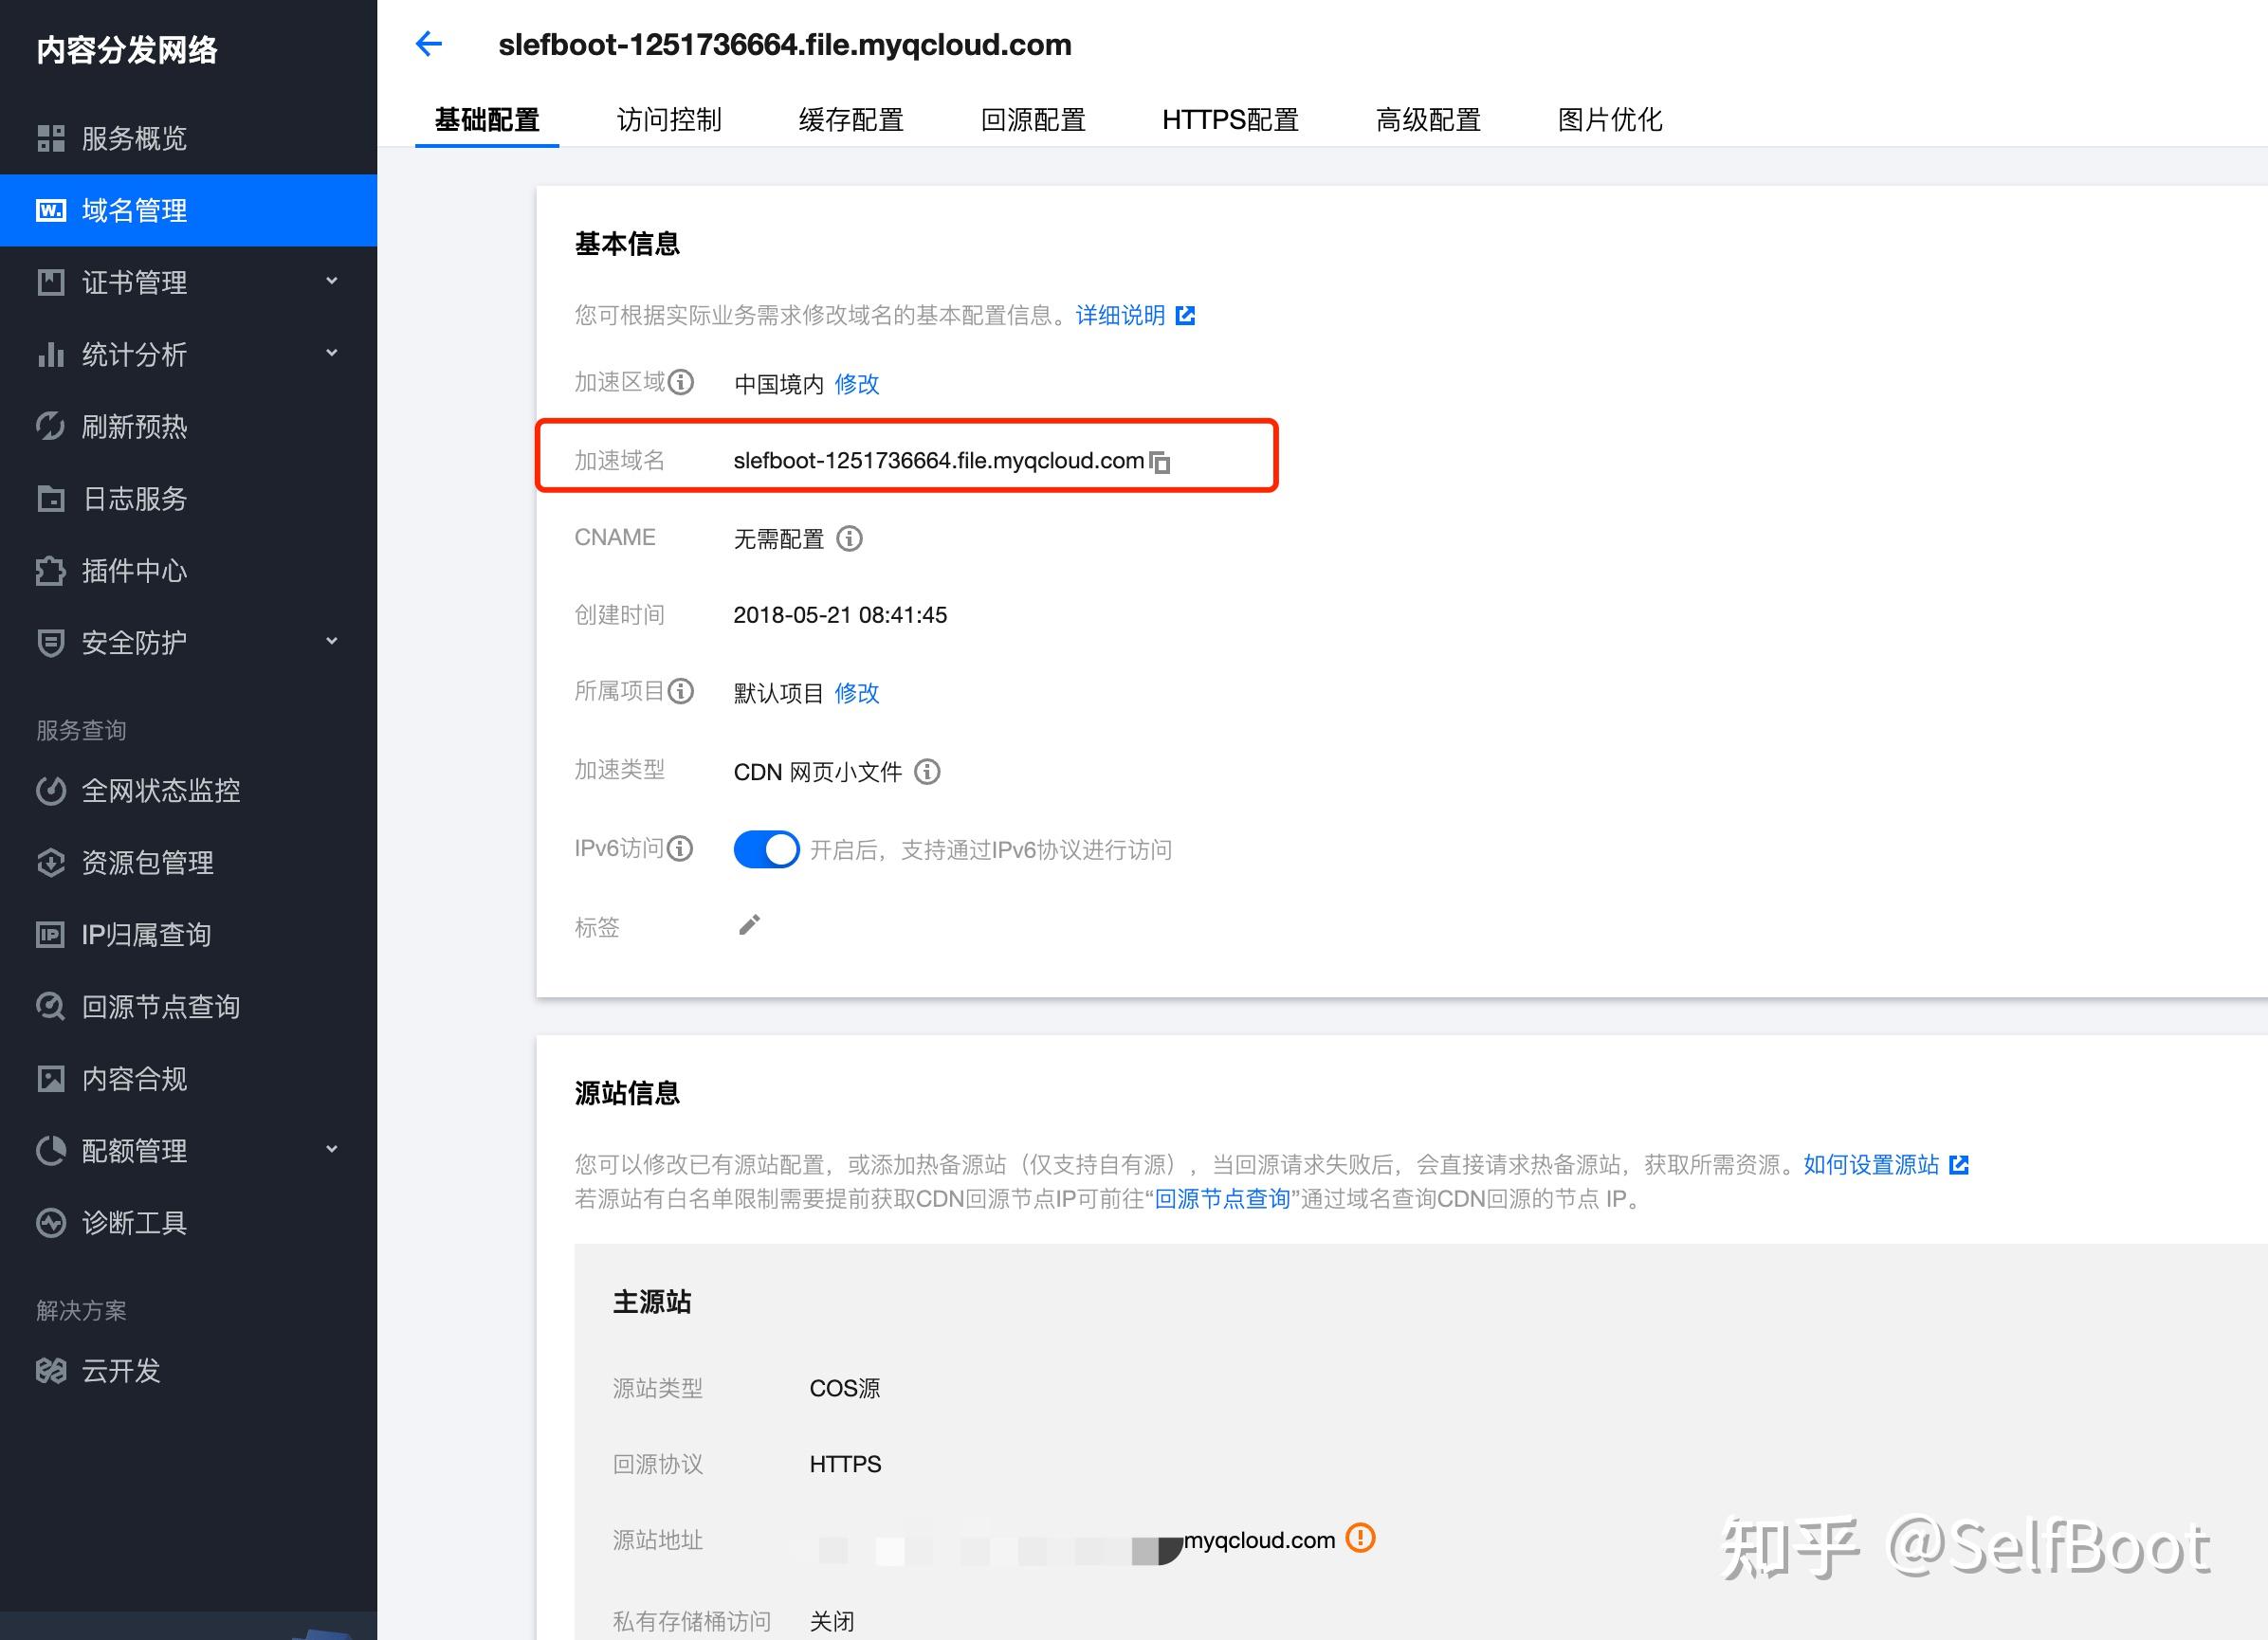
Task: Click the back arrow beside the domain name
Action: point(428,44)
